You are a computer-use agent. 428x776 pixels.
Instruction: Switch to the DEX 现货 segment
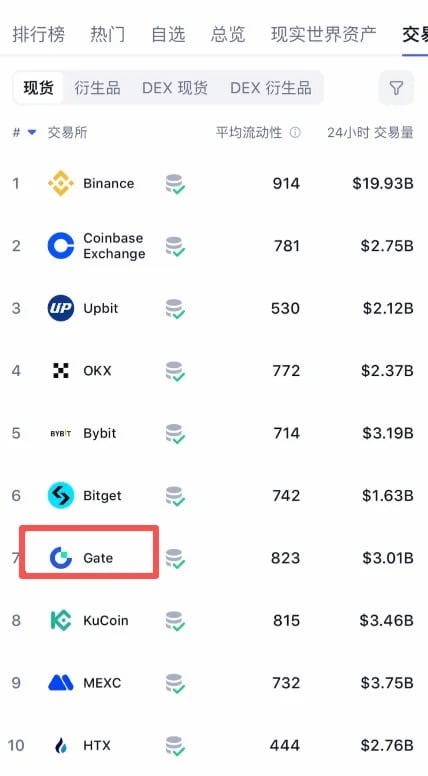coord(175,88)
